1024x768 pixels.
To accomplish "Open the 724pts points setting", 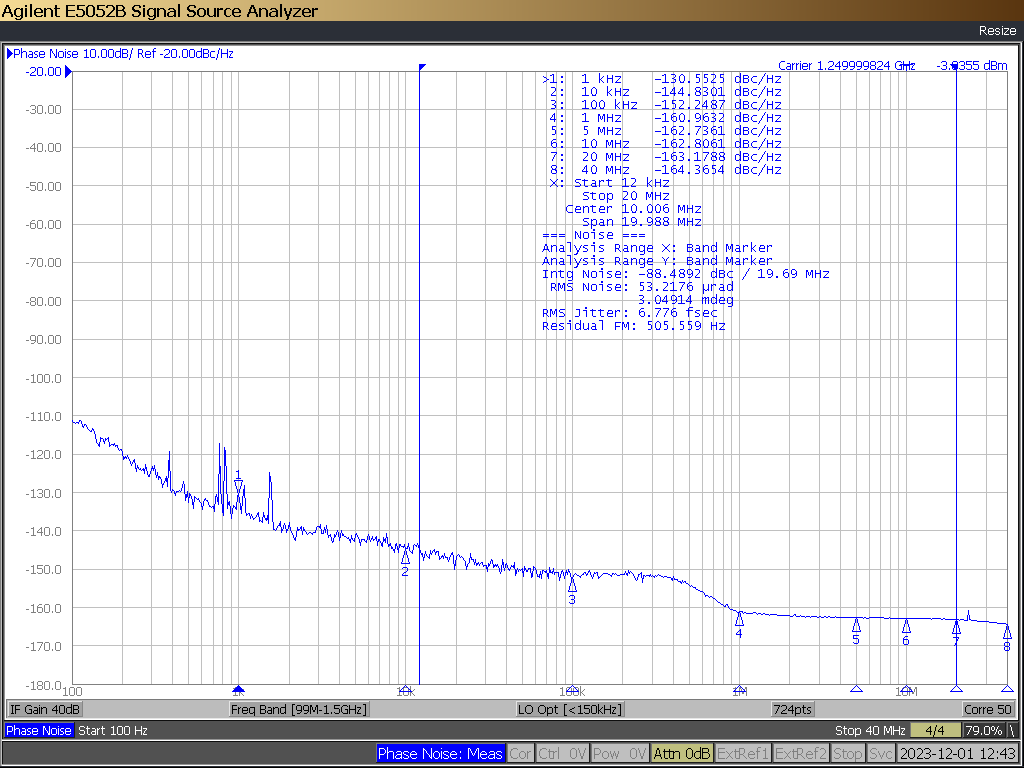I will 793,709.
